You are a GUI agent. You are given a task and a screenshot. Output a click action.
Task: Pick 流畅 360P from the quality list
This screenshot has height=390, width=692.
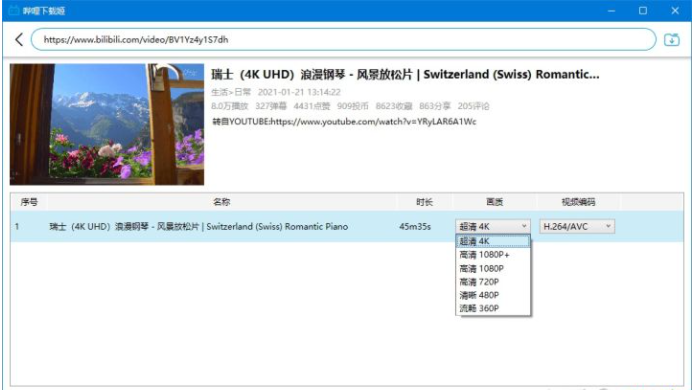pyautogui.click(x=493, y=308)
